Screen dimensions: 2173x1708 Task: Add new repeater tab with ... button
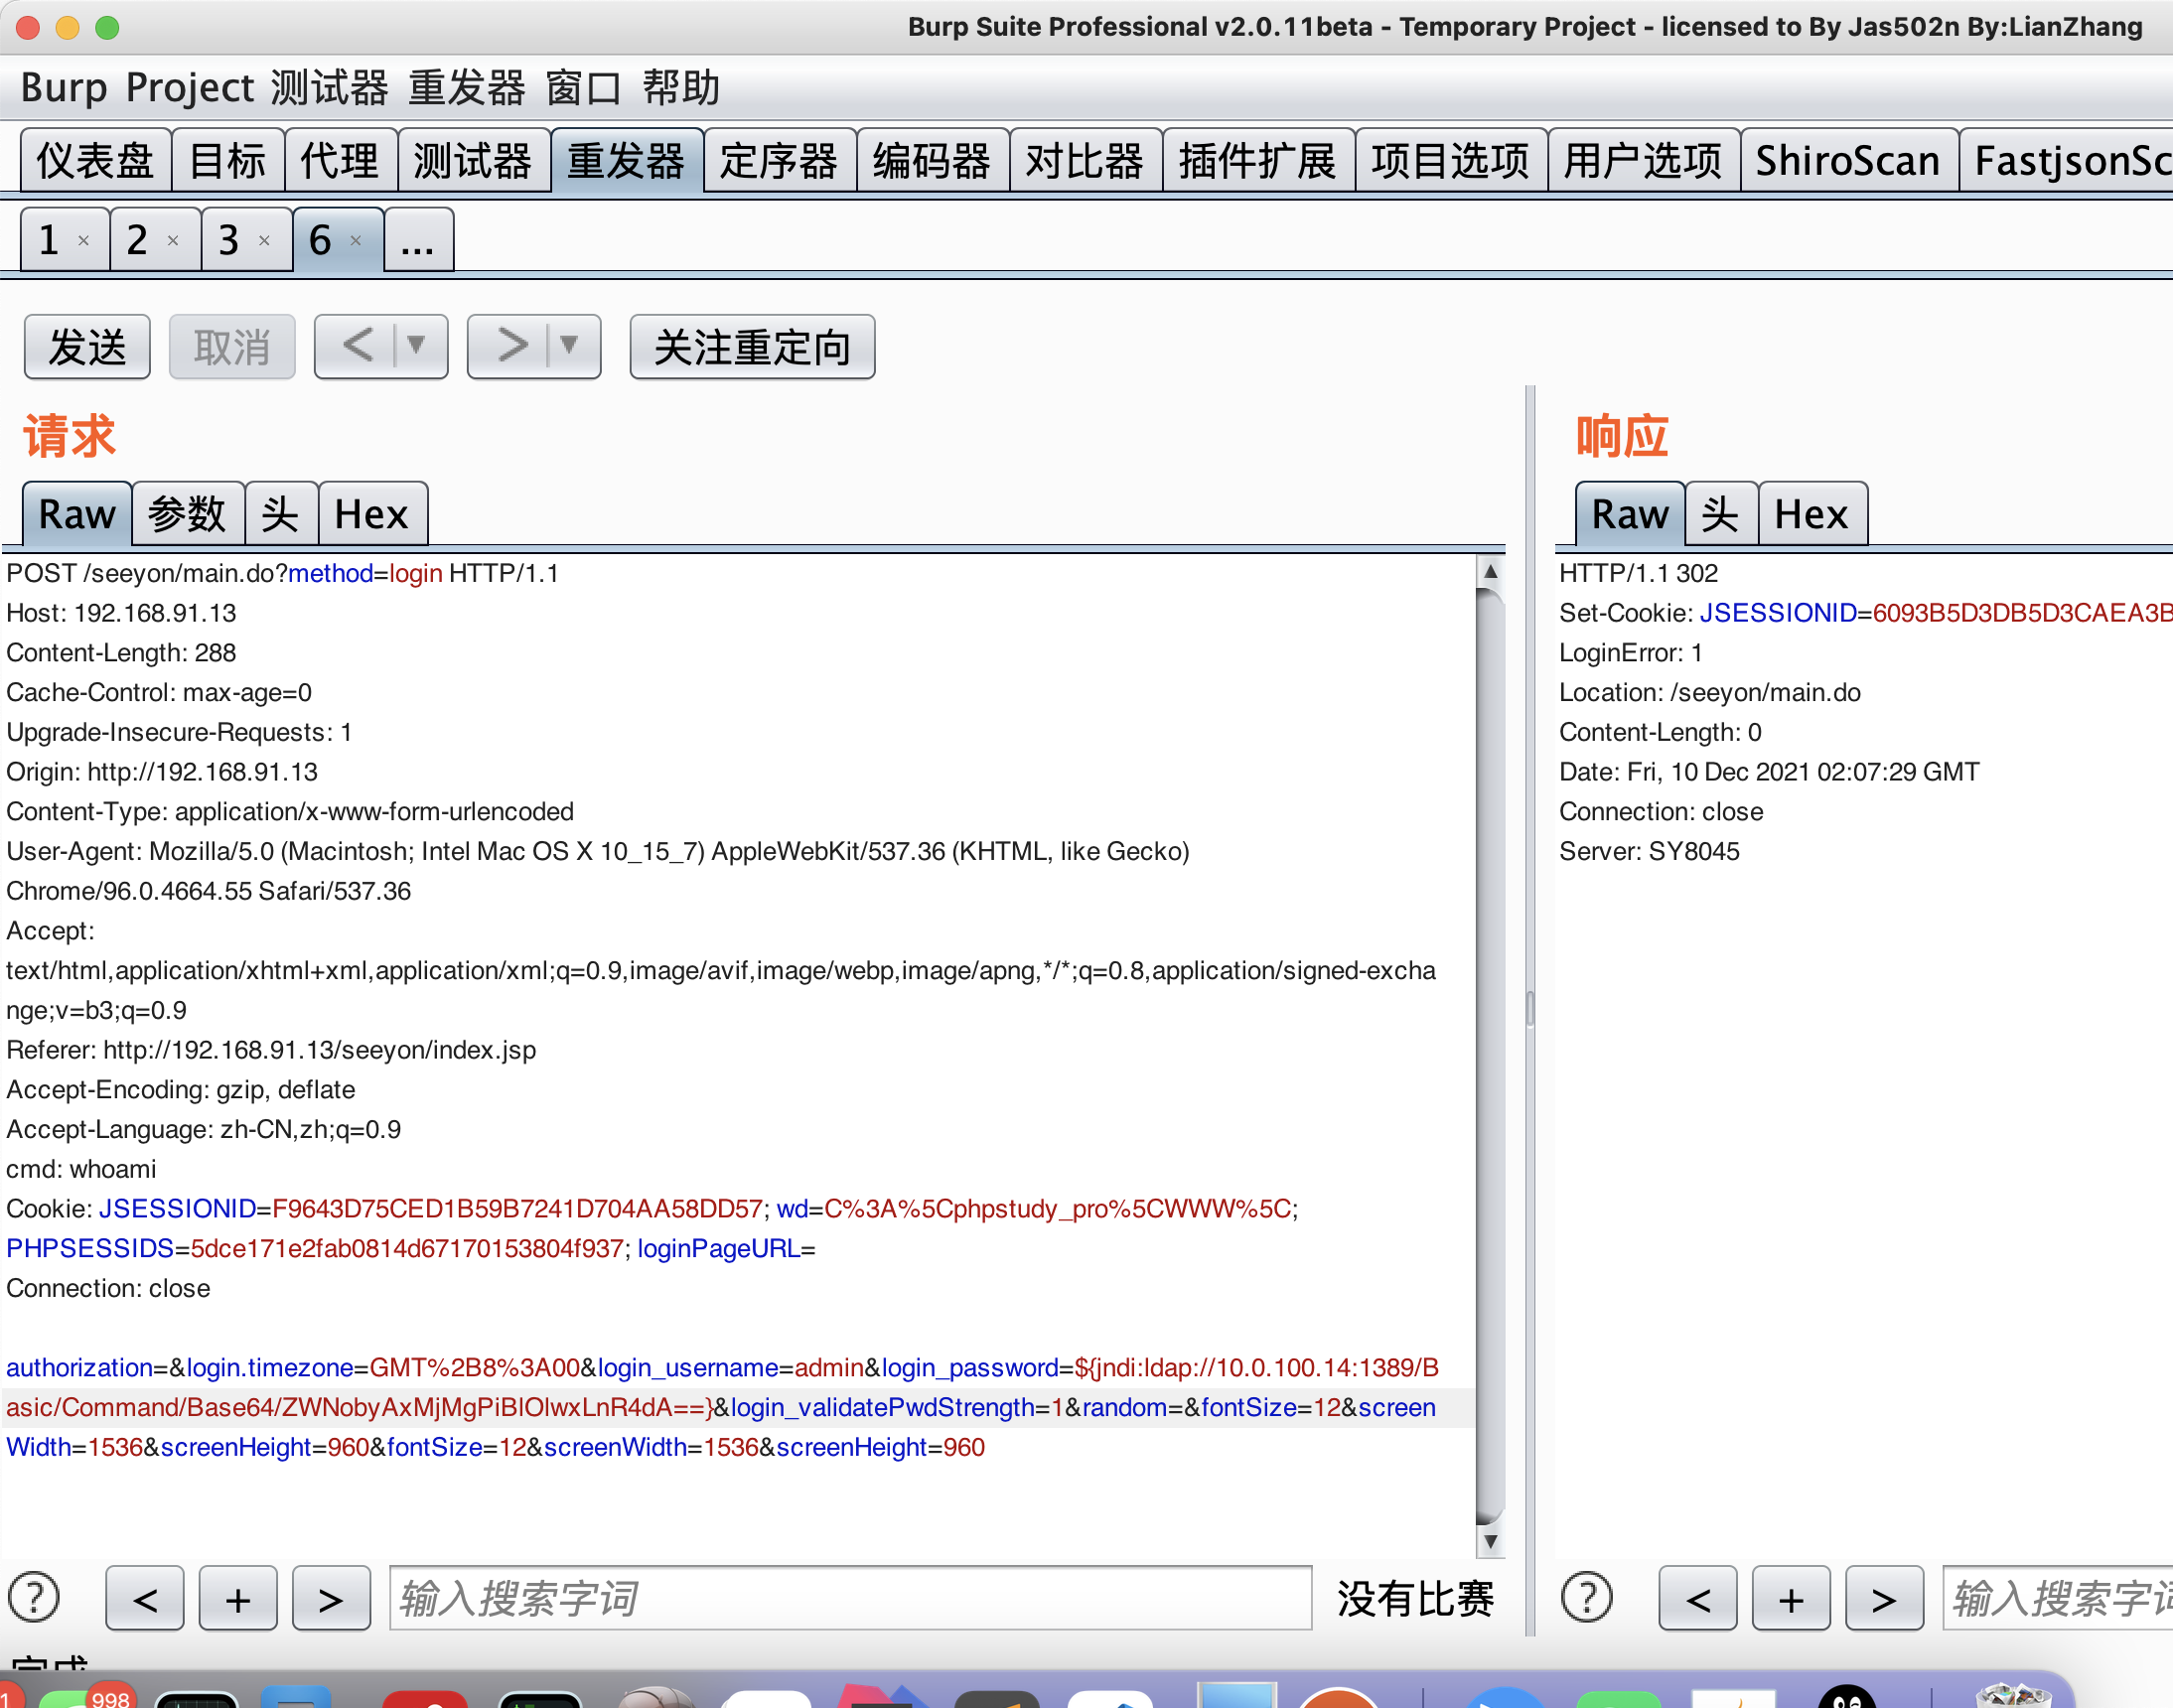pos(418,240)
